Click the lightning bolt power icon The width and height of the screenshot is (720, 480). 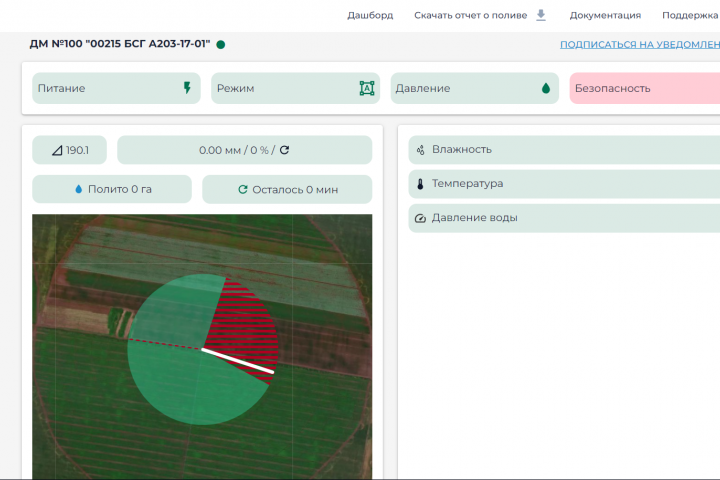[187, 88]
